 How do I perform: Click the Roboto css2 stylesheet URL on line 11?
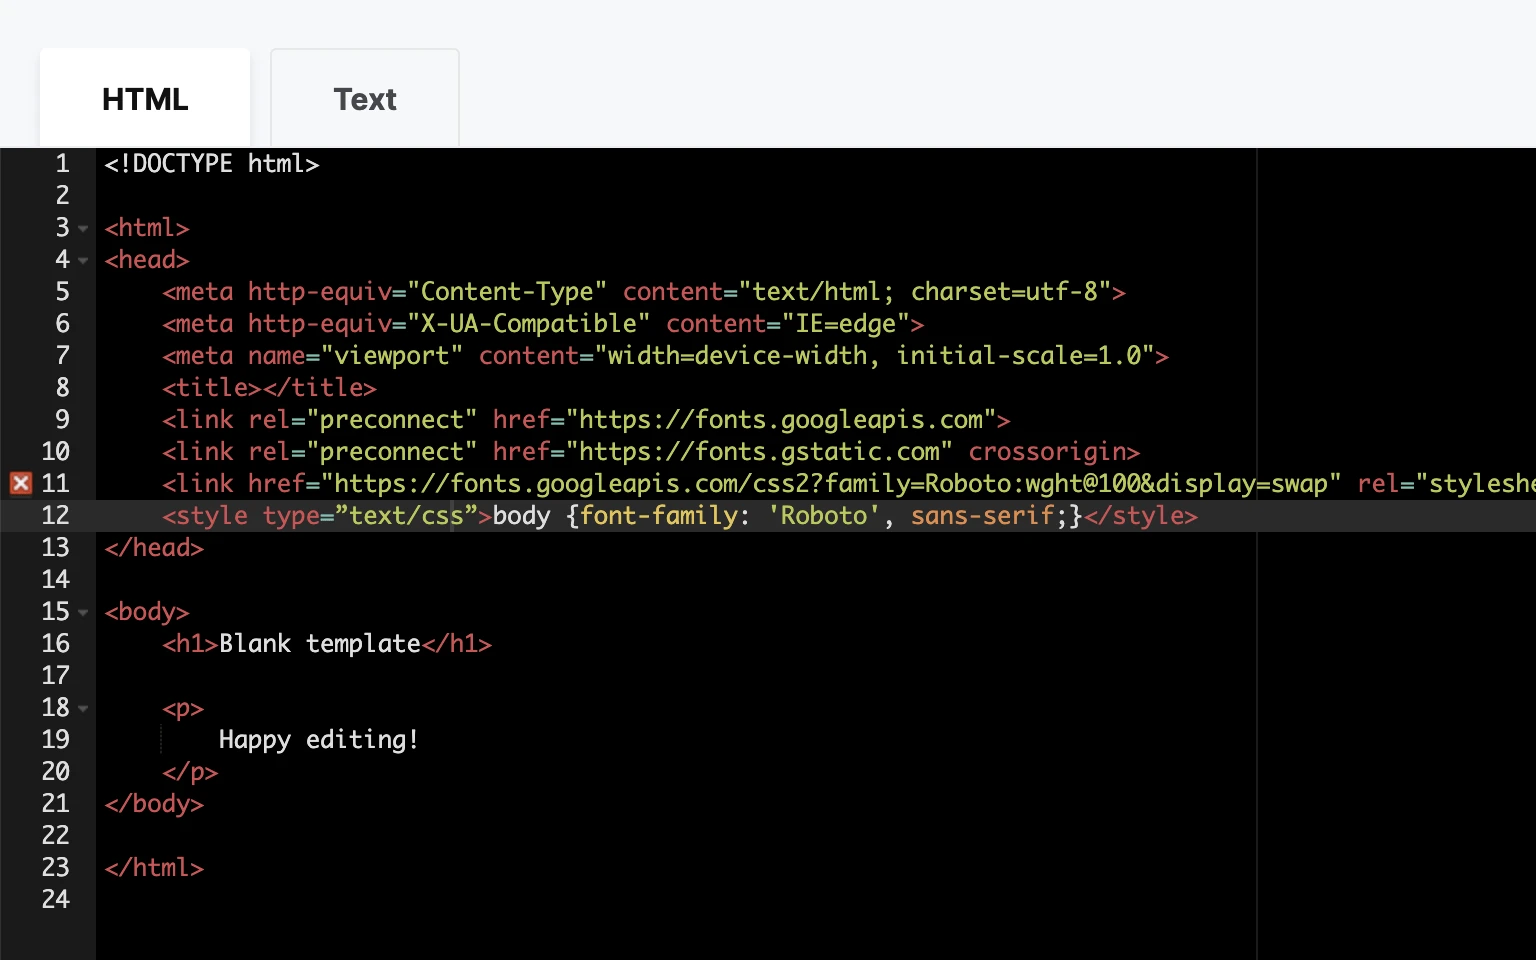click(830, 484)
